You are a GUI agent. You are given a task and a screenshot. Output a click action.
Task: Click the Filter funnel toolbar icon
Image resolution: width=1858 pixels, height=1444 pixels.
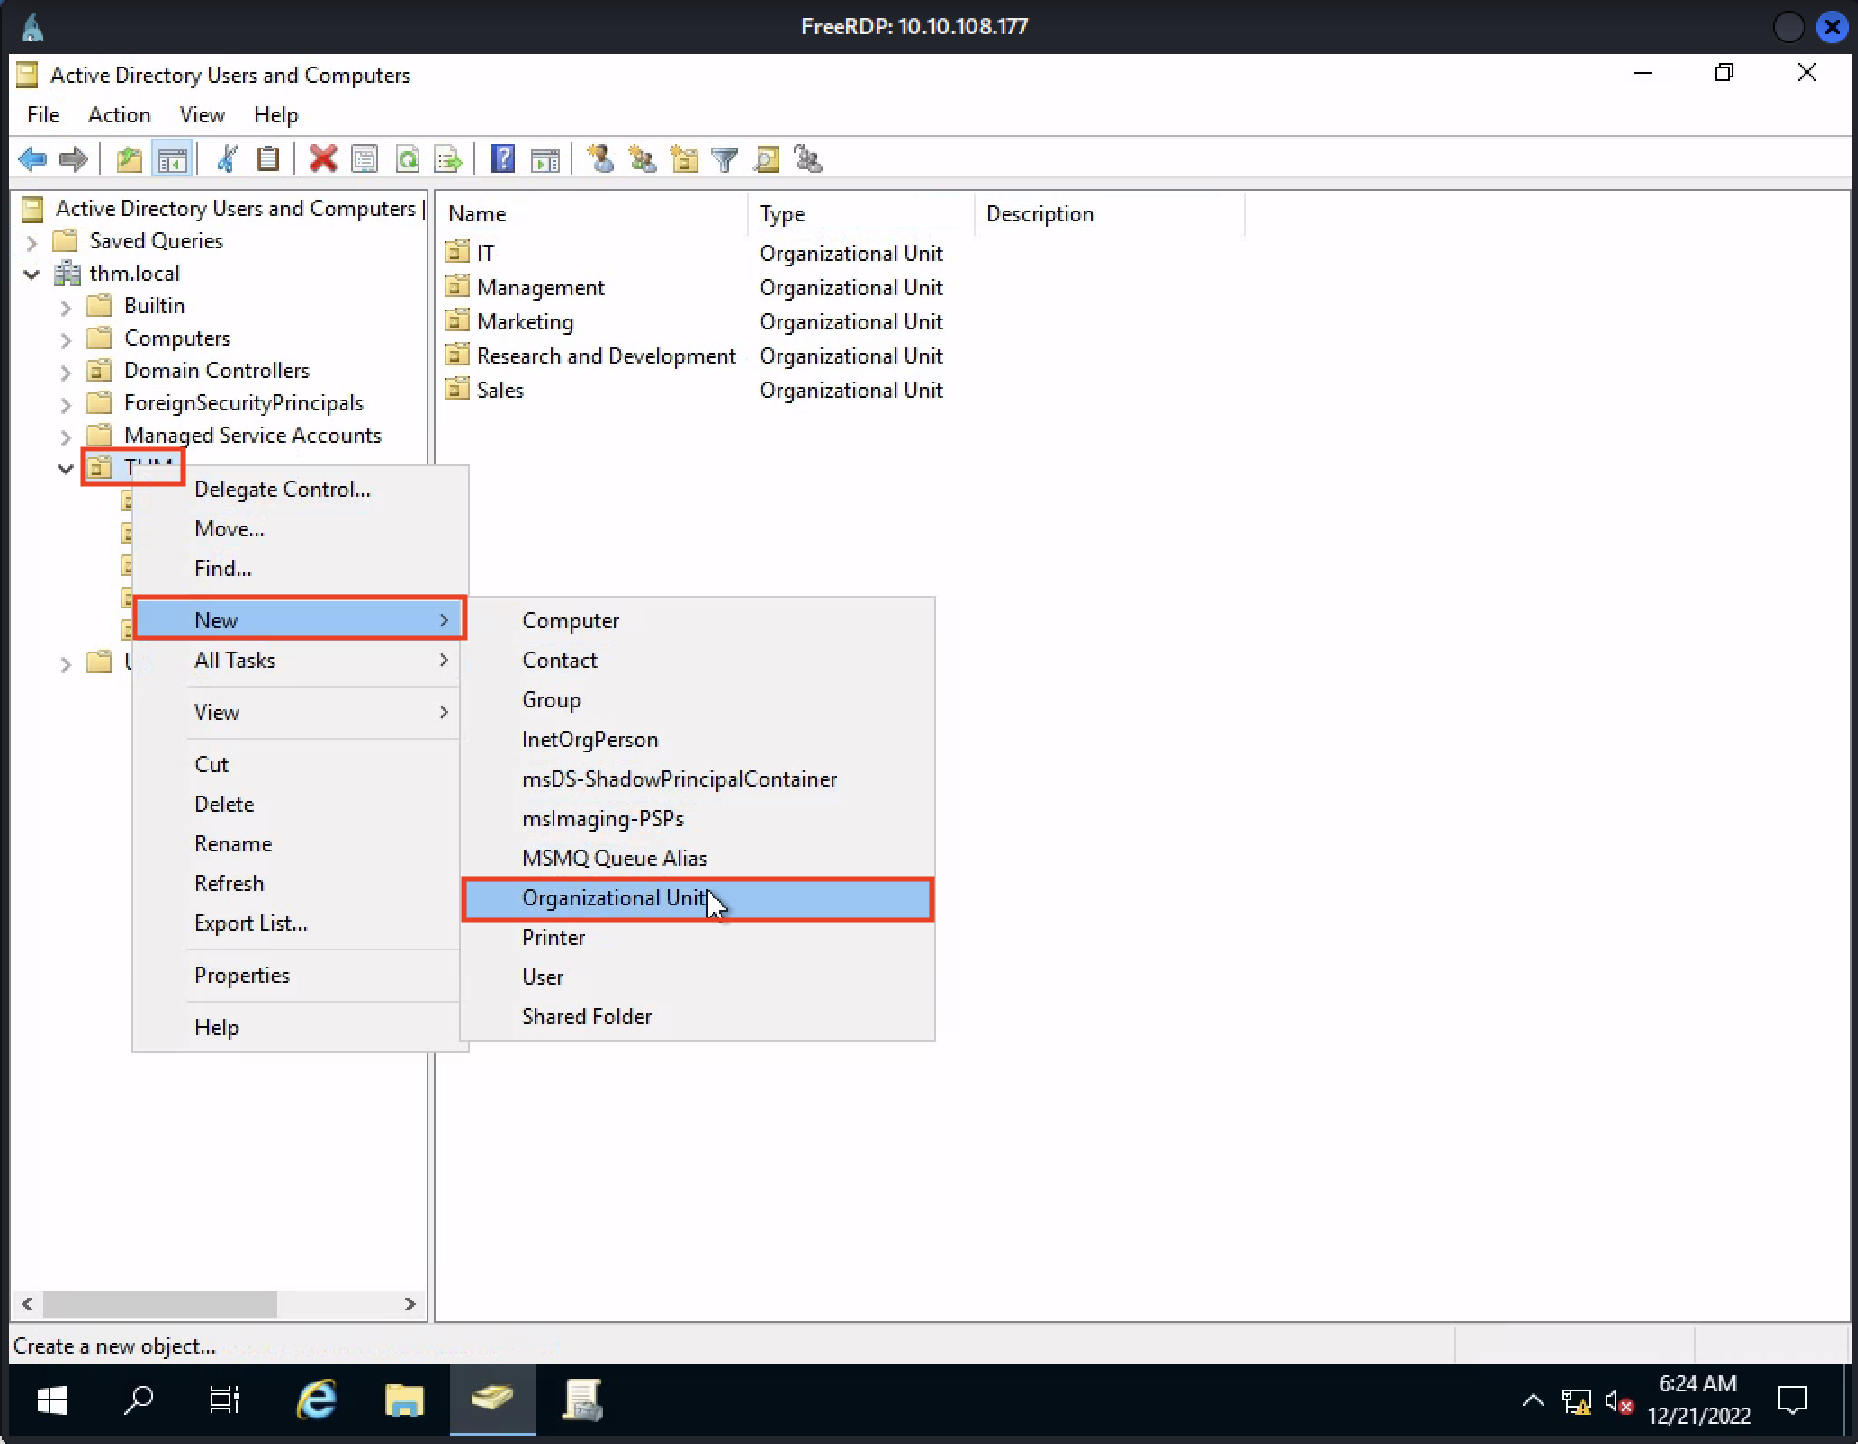click(725, 159)
